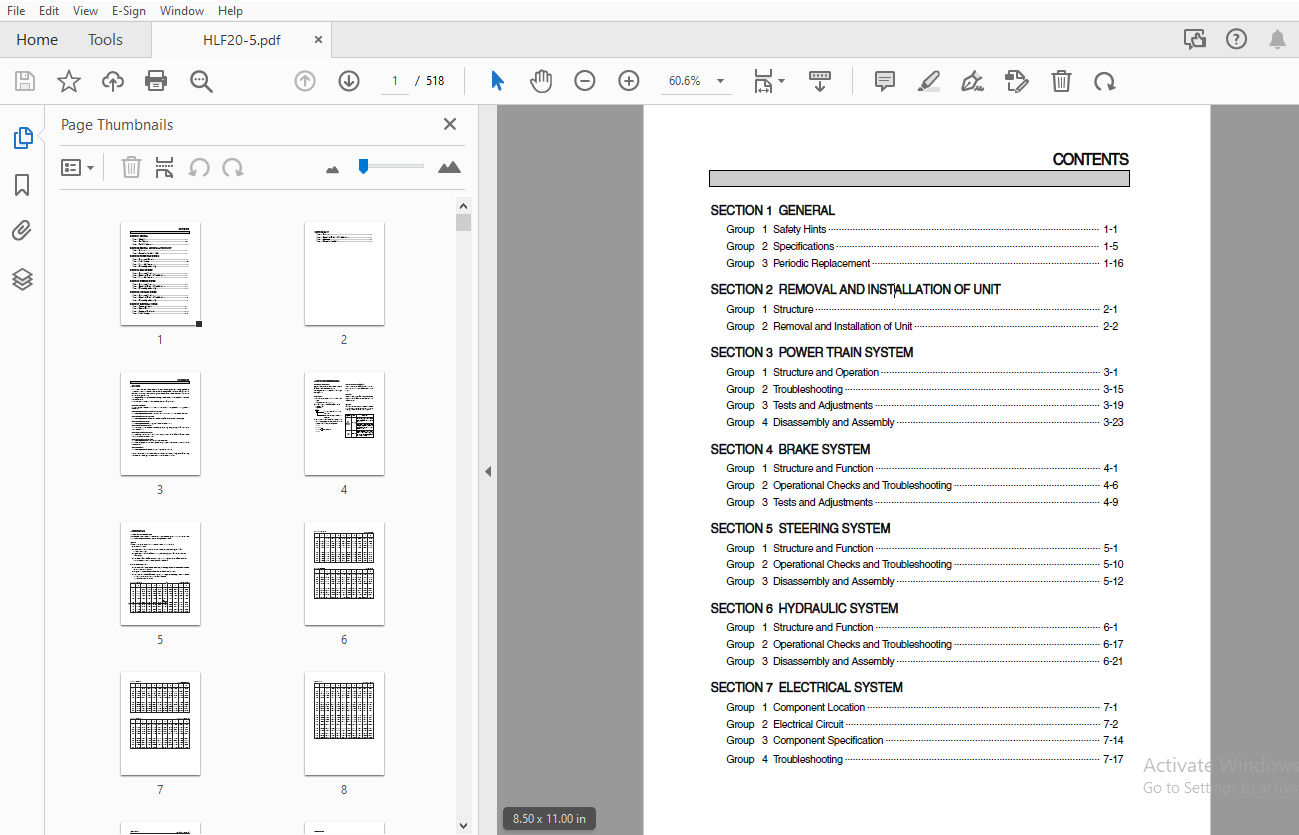
Task: Open the E-Sign menu
Action: (x=128, y=10)
